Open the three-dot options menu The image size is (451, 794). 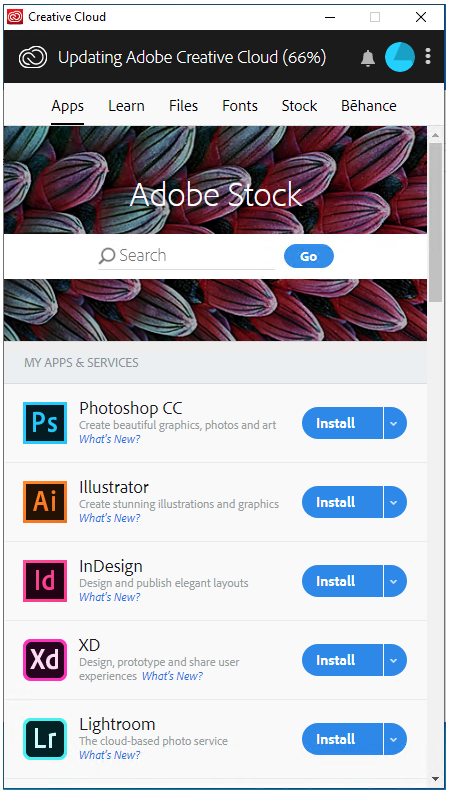click(x=428, y=56)
